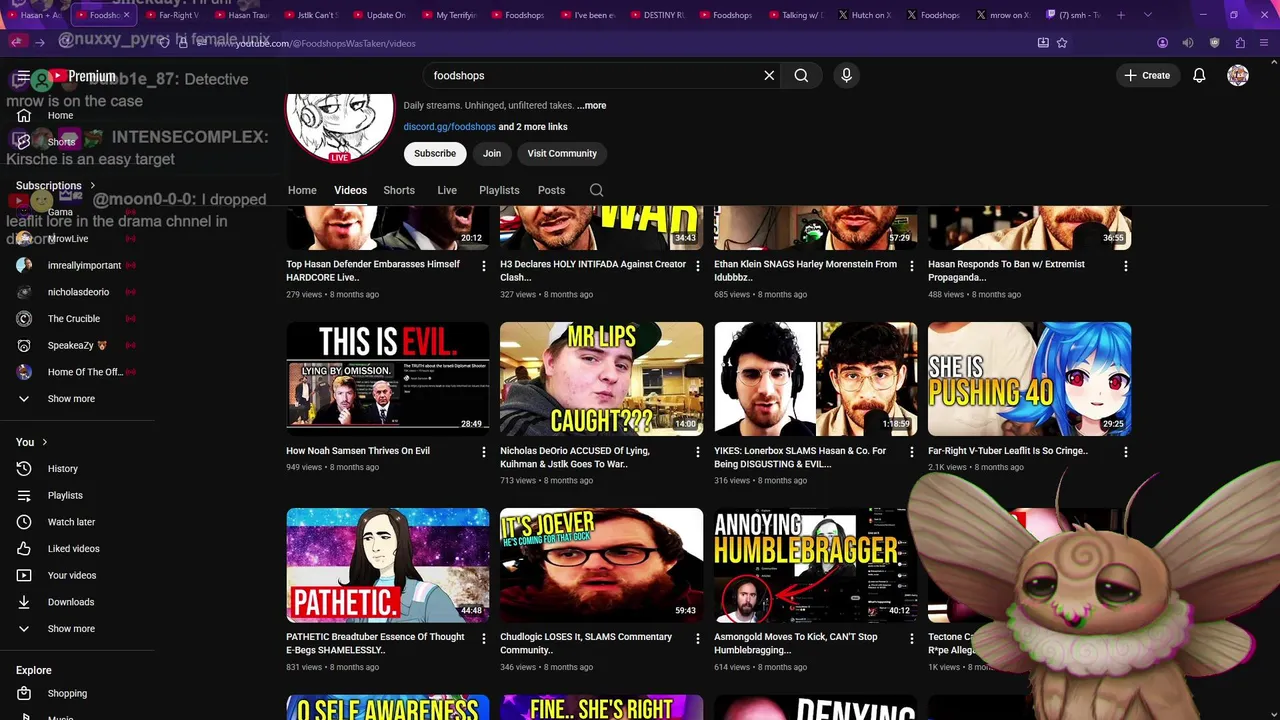The image size is (1280, 720).
Task: Open search within channel magnifier icon
Action: (596, 190)
